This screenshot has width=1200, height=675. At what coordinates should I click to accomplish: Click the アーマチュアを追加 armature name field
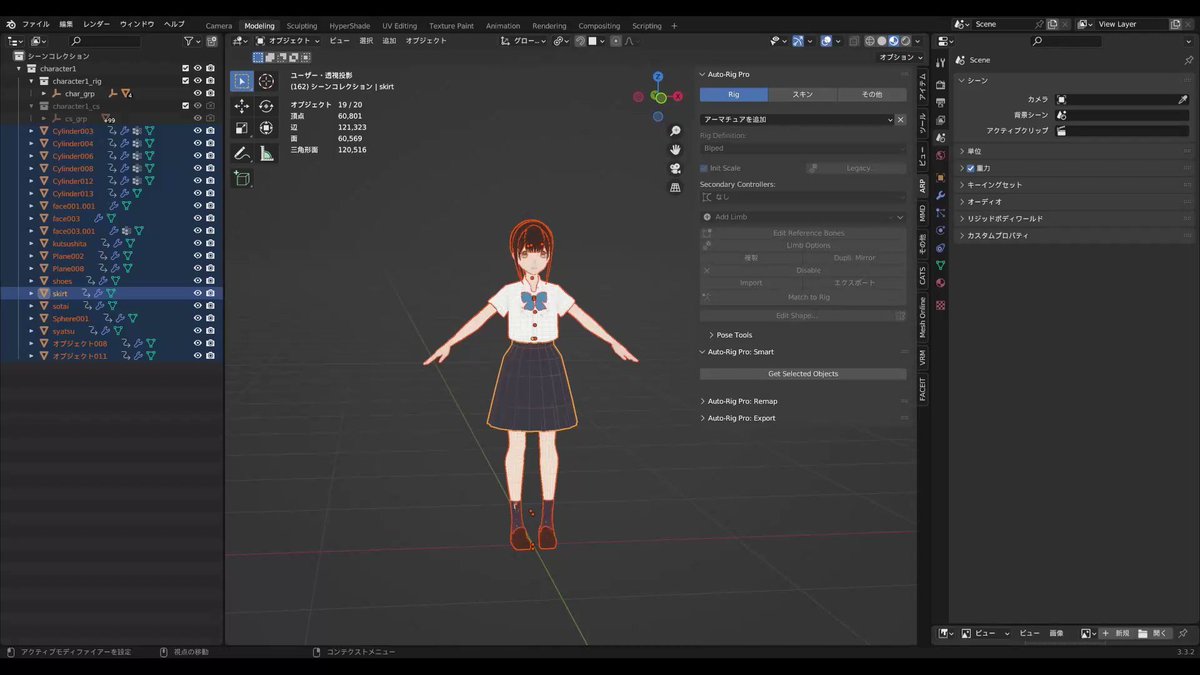790,119
